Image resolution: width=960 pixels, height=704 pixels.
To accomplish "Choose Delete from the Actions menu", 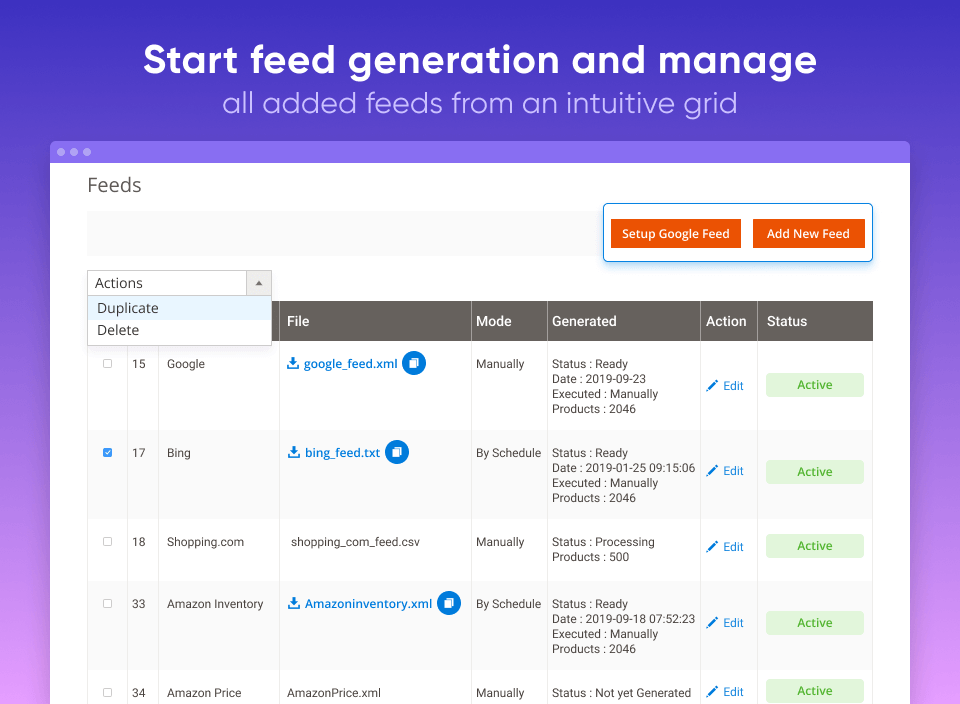I will coord(118,330).
